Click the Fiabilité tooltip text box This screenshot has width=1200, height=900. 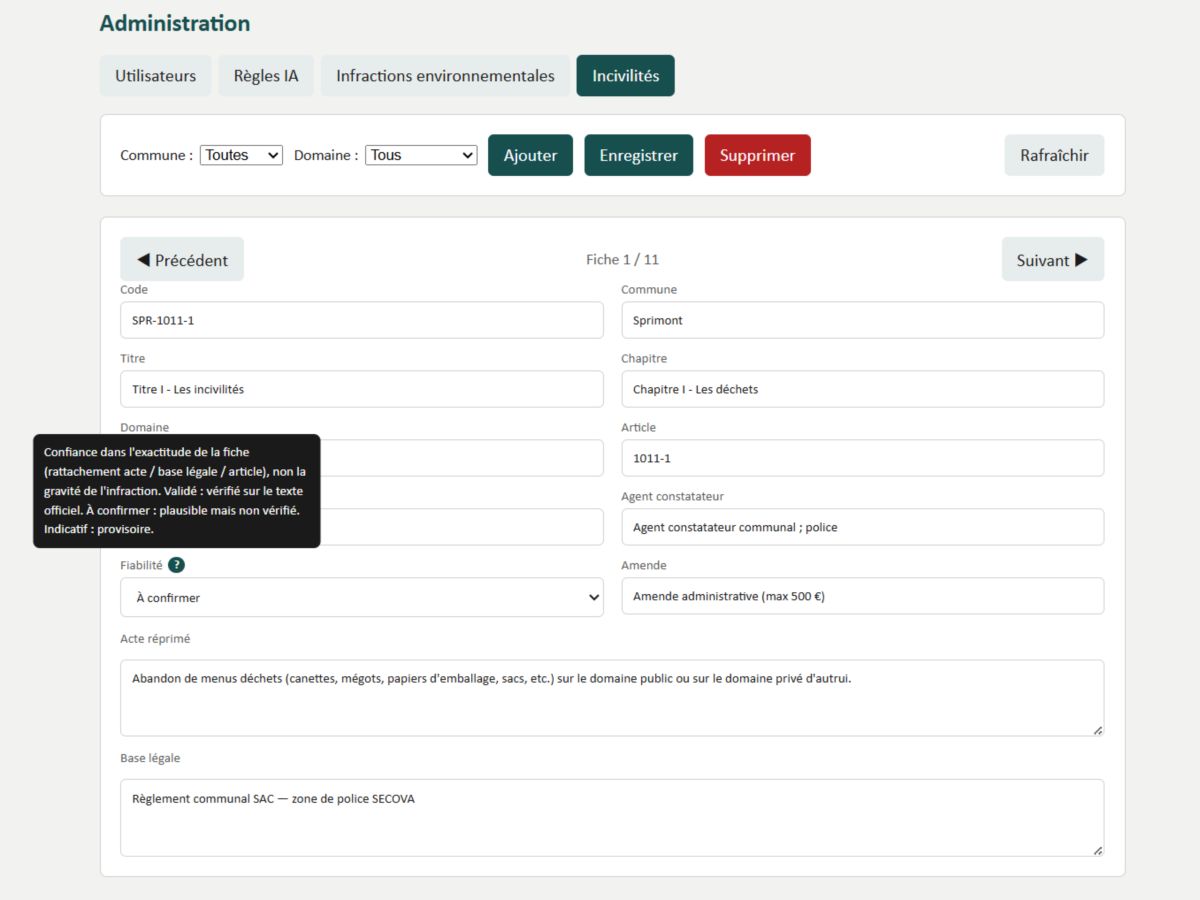[x=177, y=491]
